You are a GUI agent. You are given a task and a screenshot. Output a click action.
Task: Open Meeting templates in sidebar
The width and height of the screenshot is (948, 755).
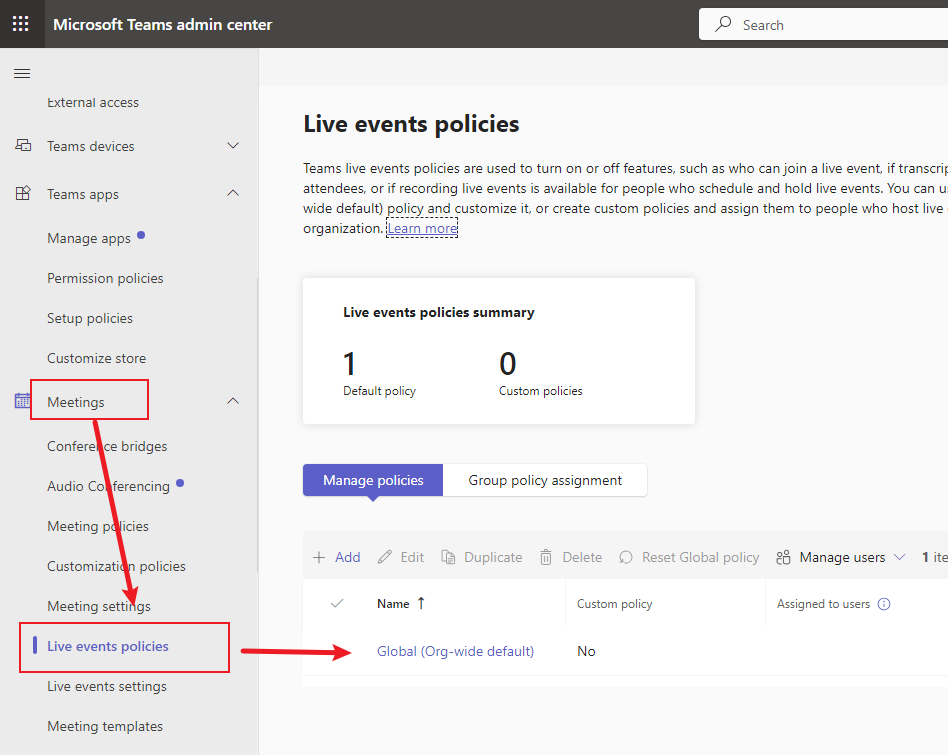tap(105, 726)
